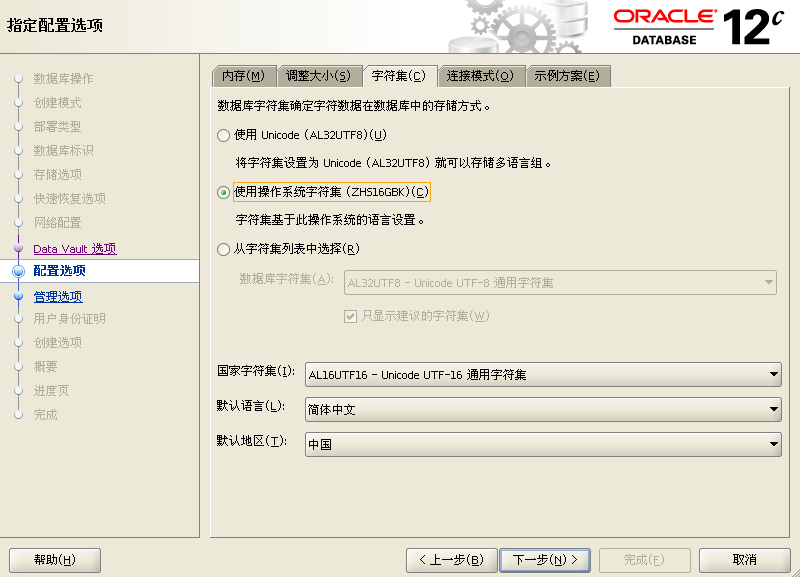Expand the 国家字符集 AL16UTF16 dropdown

click(543, 375)
